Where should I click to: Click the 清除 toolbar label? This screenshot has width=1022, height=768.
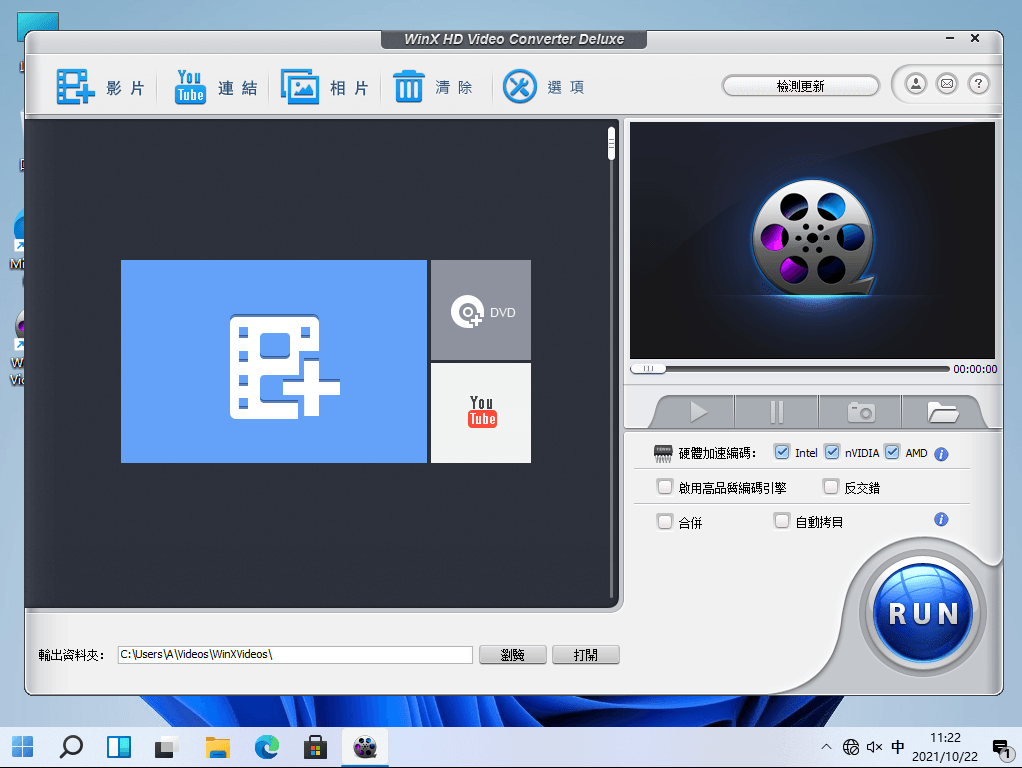454,87
